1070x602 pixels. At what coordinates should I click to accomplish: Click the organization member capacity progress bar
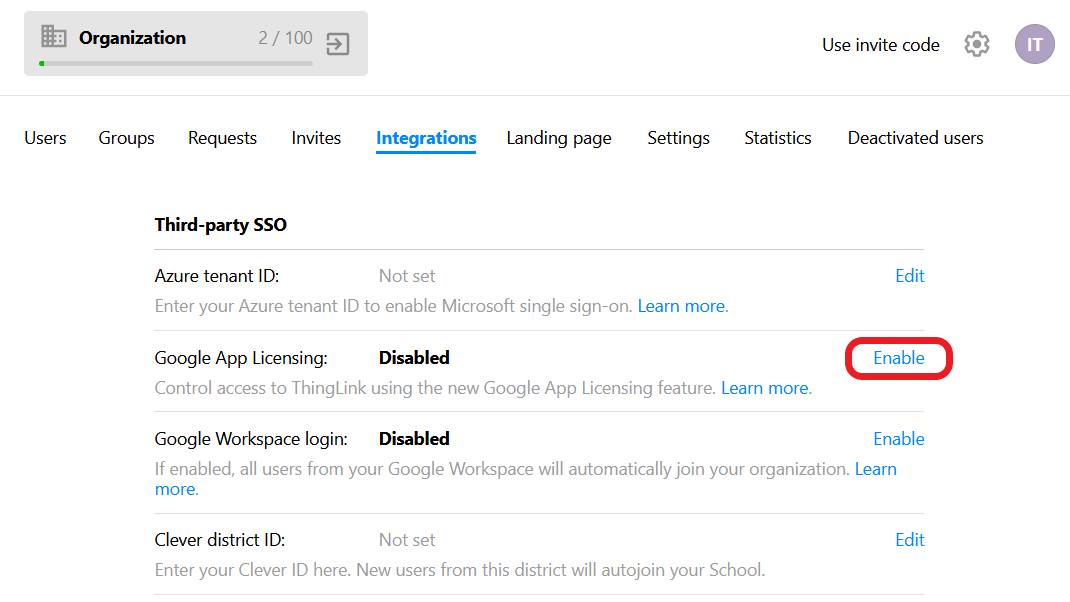(175, 63)
